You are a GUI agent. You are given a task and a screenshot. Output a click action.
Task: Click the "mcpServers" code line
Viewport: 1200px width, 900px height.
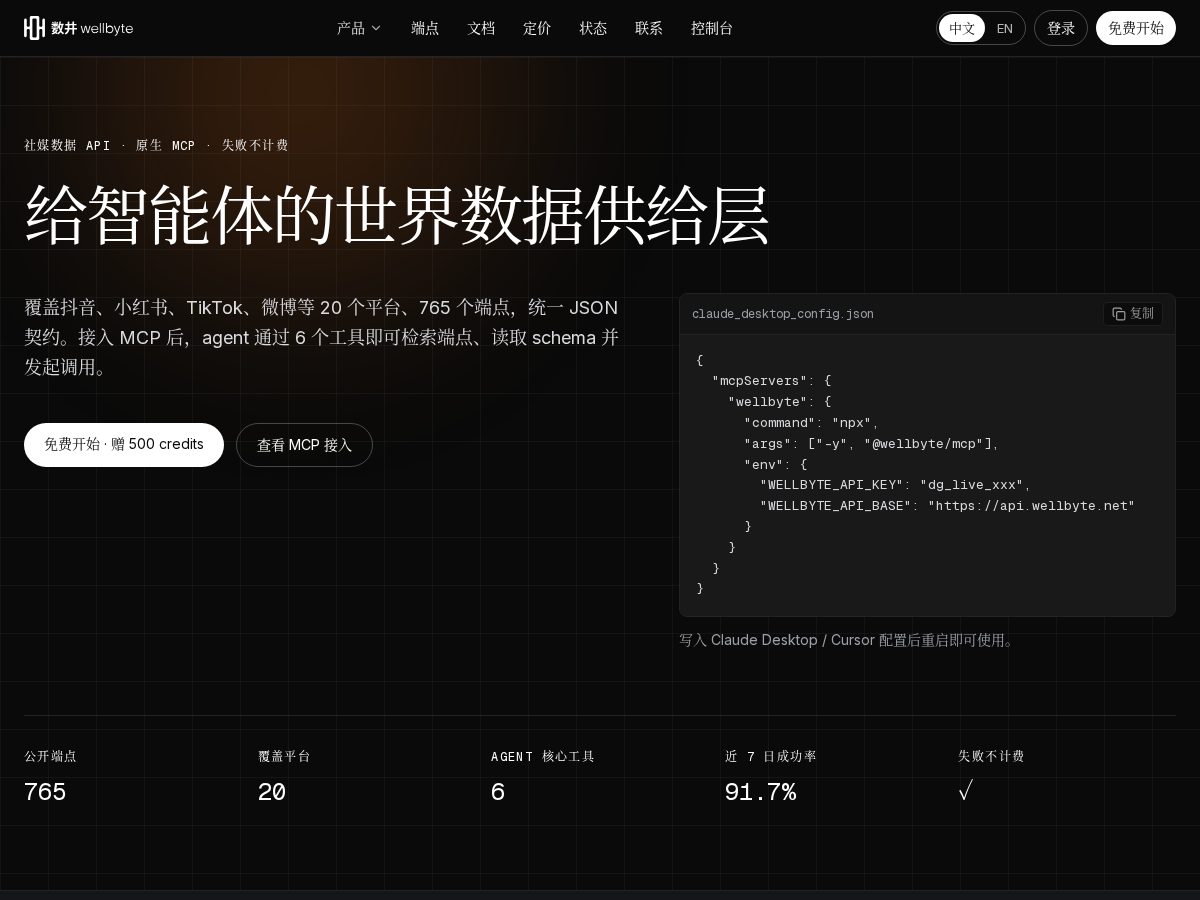pyautogui.click(x=771, y=380)
